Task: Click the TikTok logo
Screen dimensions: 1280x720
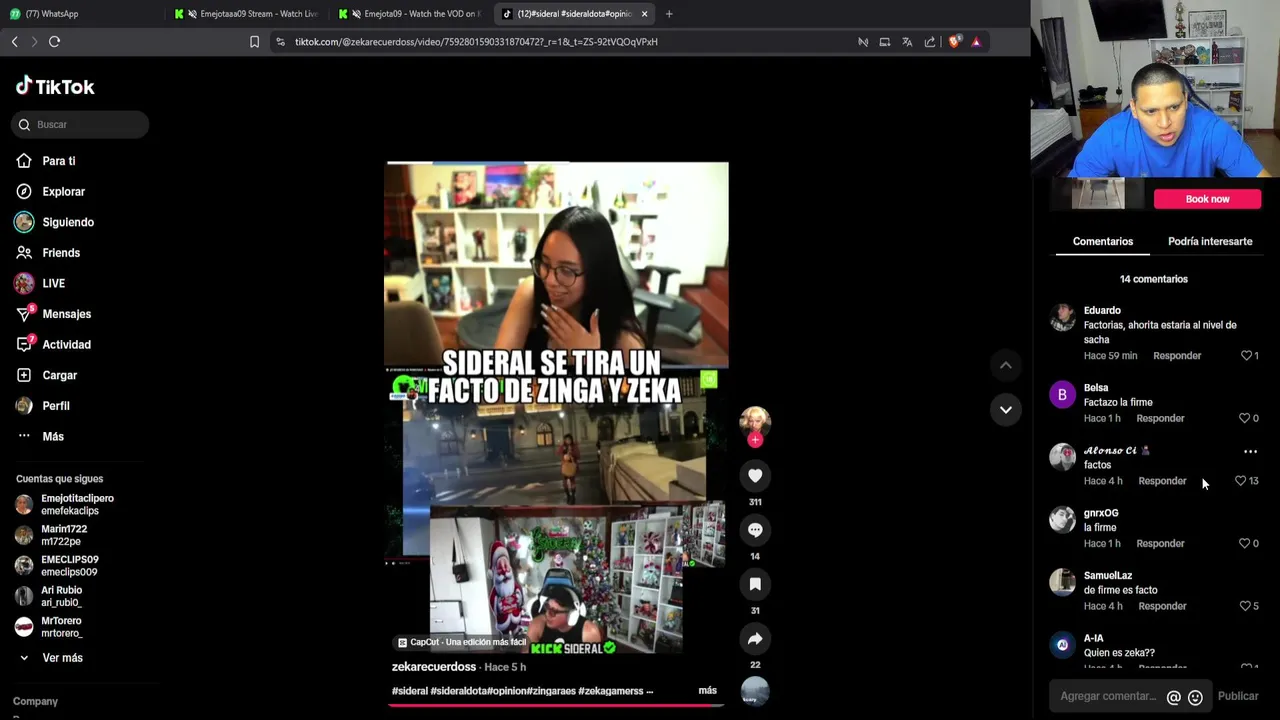Action: 55,87
